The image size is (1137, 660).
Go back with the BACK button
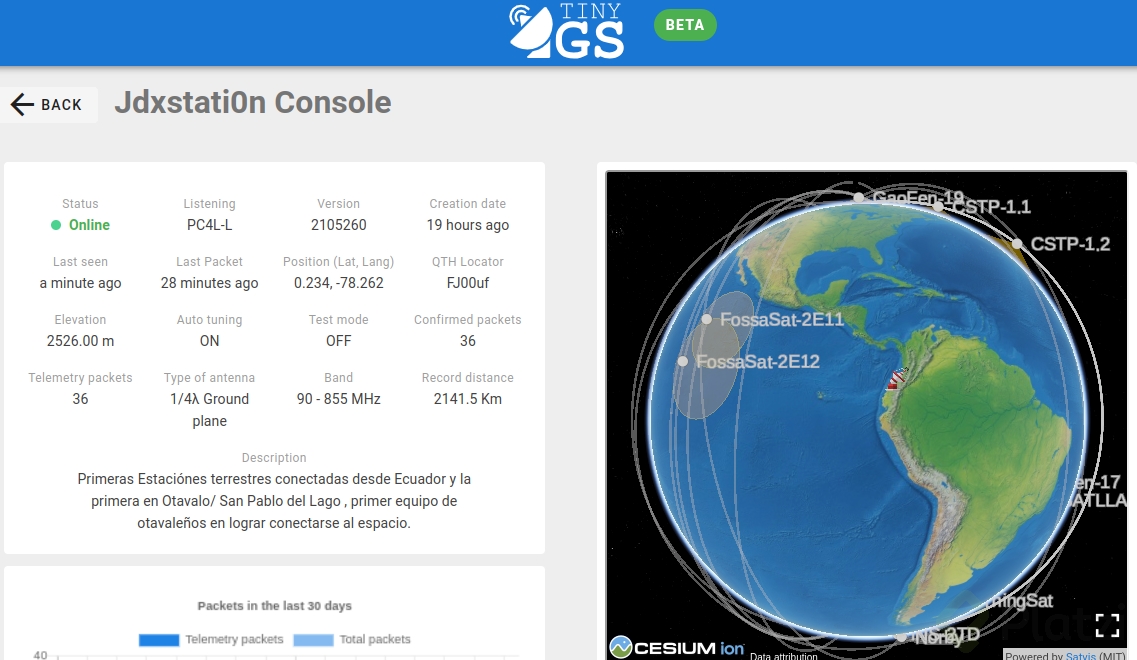pyautogui.click(x=49, y=105)
